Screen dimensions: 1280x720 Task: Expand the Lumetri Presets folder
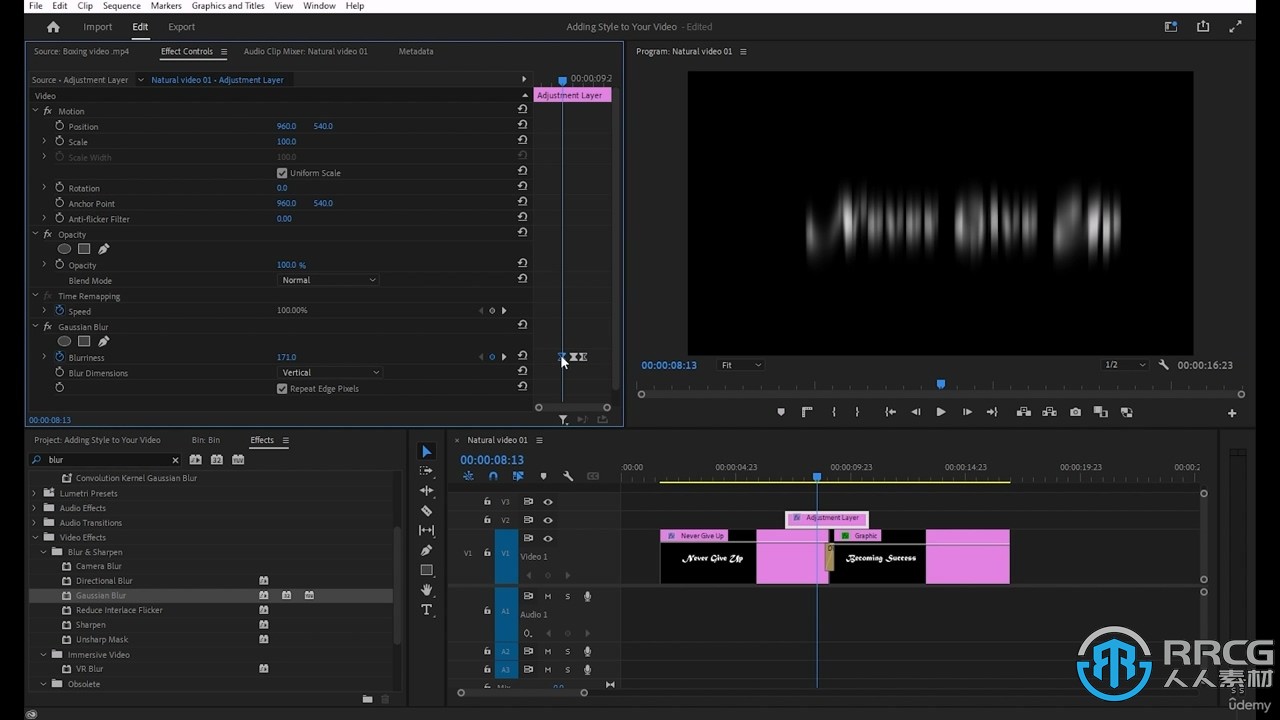pos(35,493)
